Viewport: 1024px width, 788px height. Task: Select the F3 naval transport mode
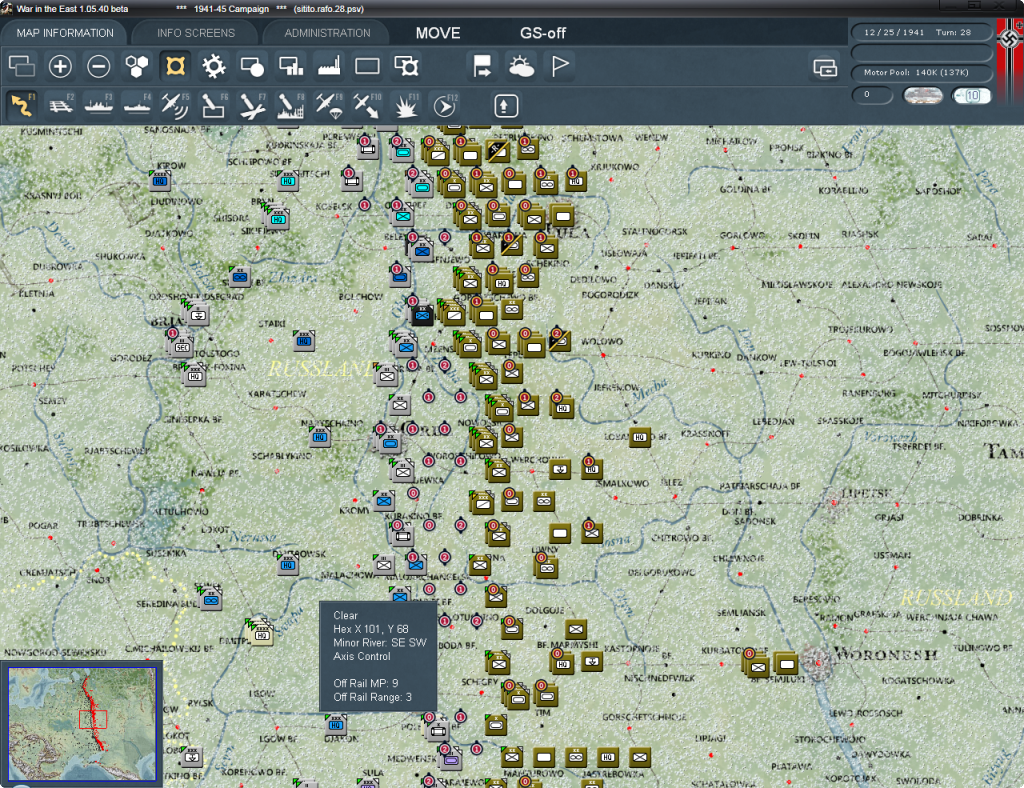99,105
